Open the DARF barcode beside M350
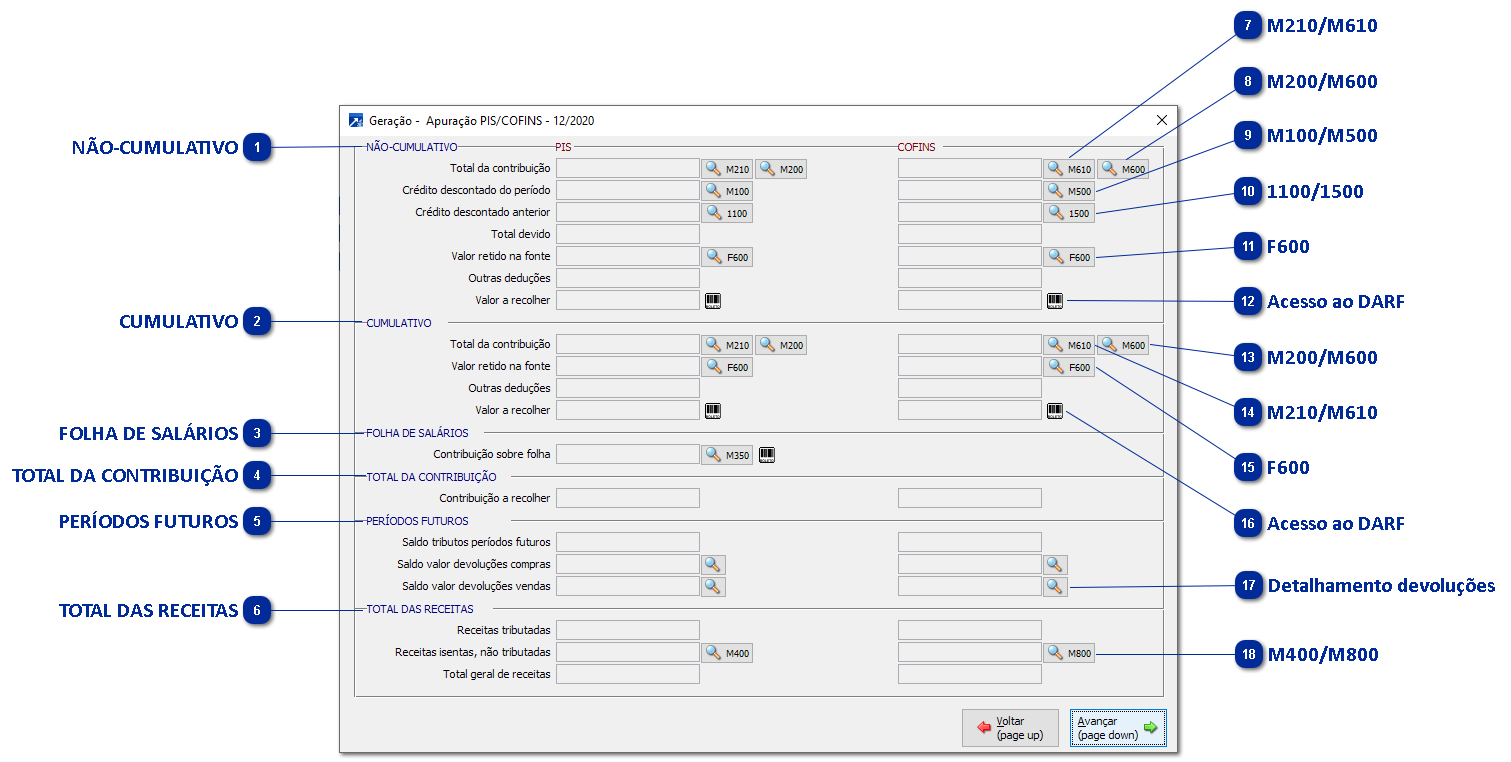This screenshot has width=1511, height=762. [x=767, y=455]
